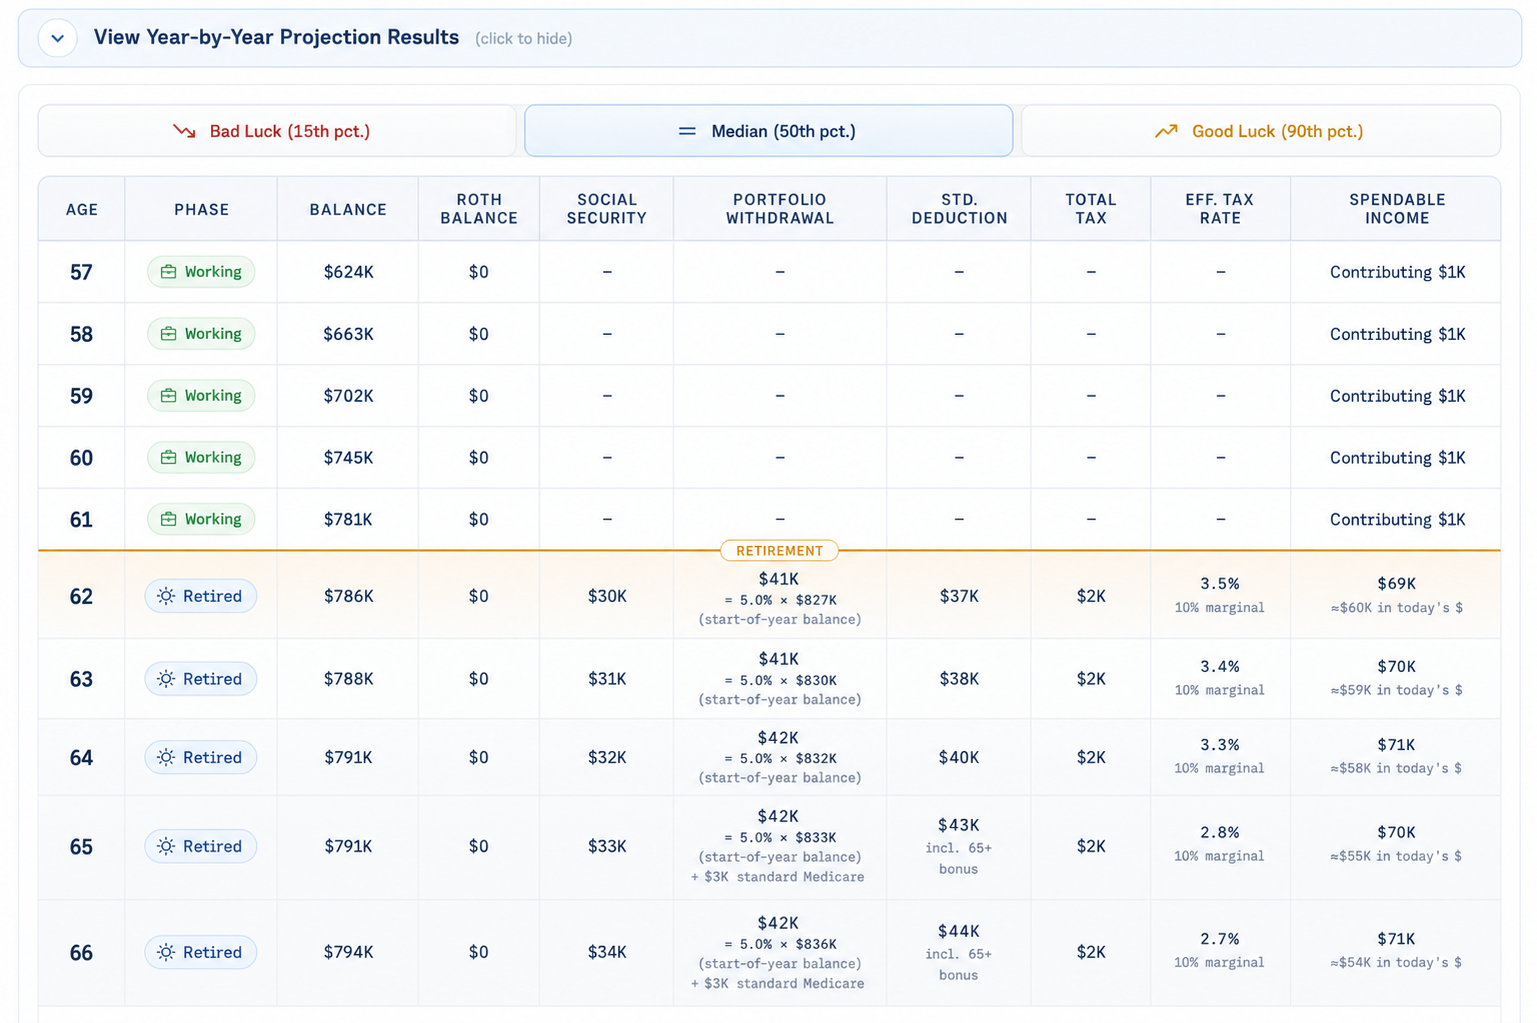Click the briefcase icon in age 60 row
1537x1023 pixels.
(x=168, y=457)
